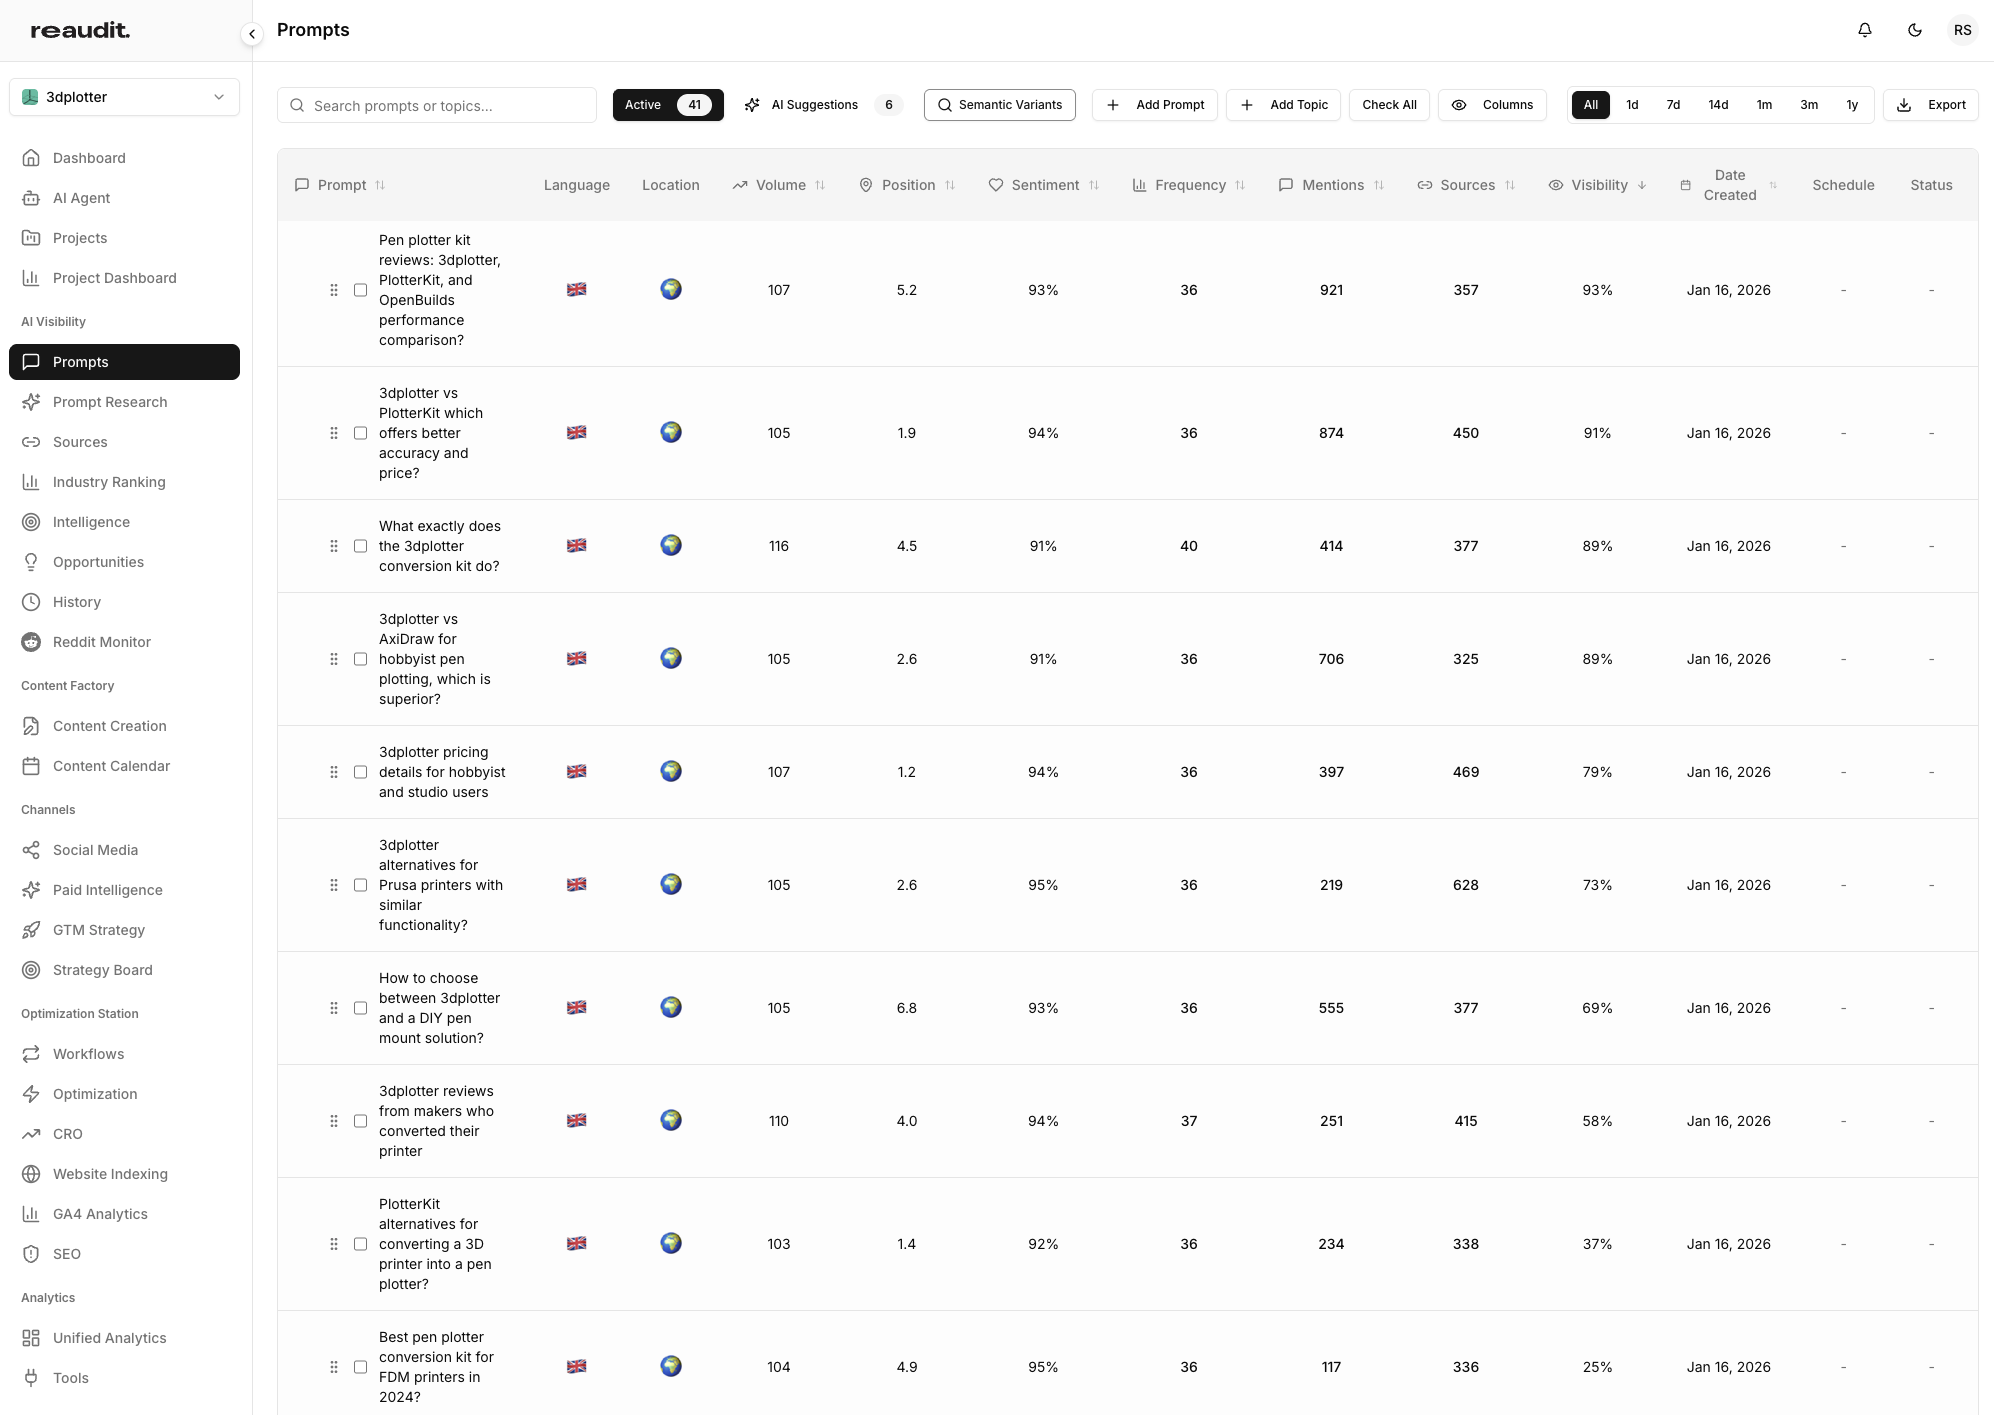Grab drag handle of Pen plotter kit reviews row
Viewport: 1994px width, 1415px height.
(334, 290)
